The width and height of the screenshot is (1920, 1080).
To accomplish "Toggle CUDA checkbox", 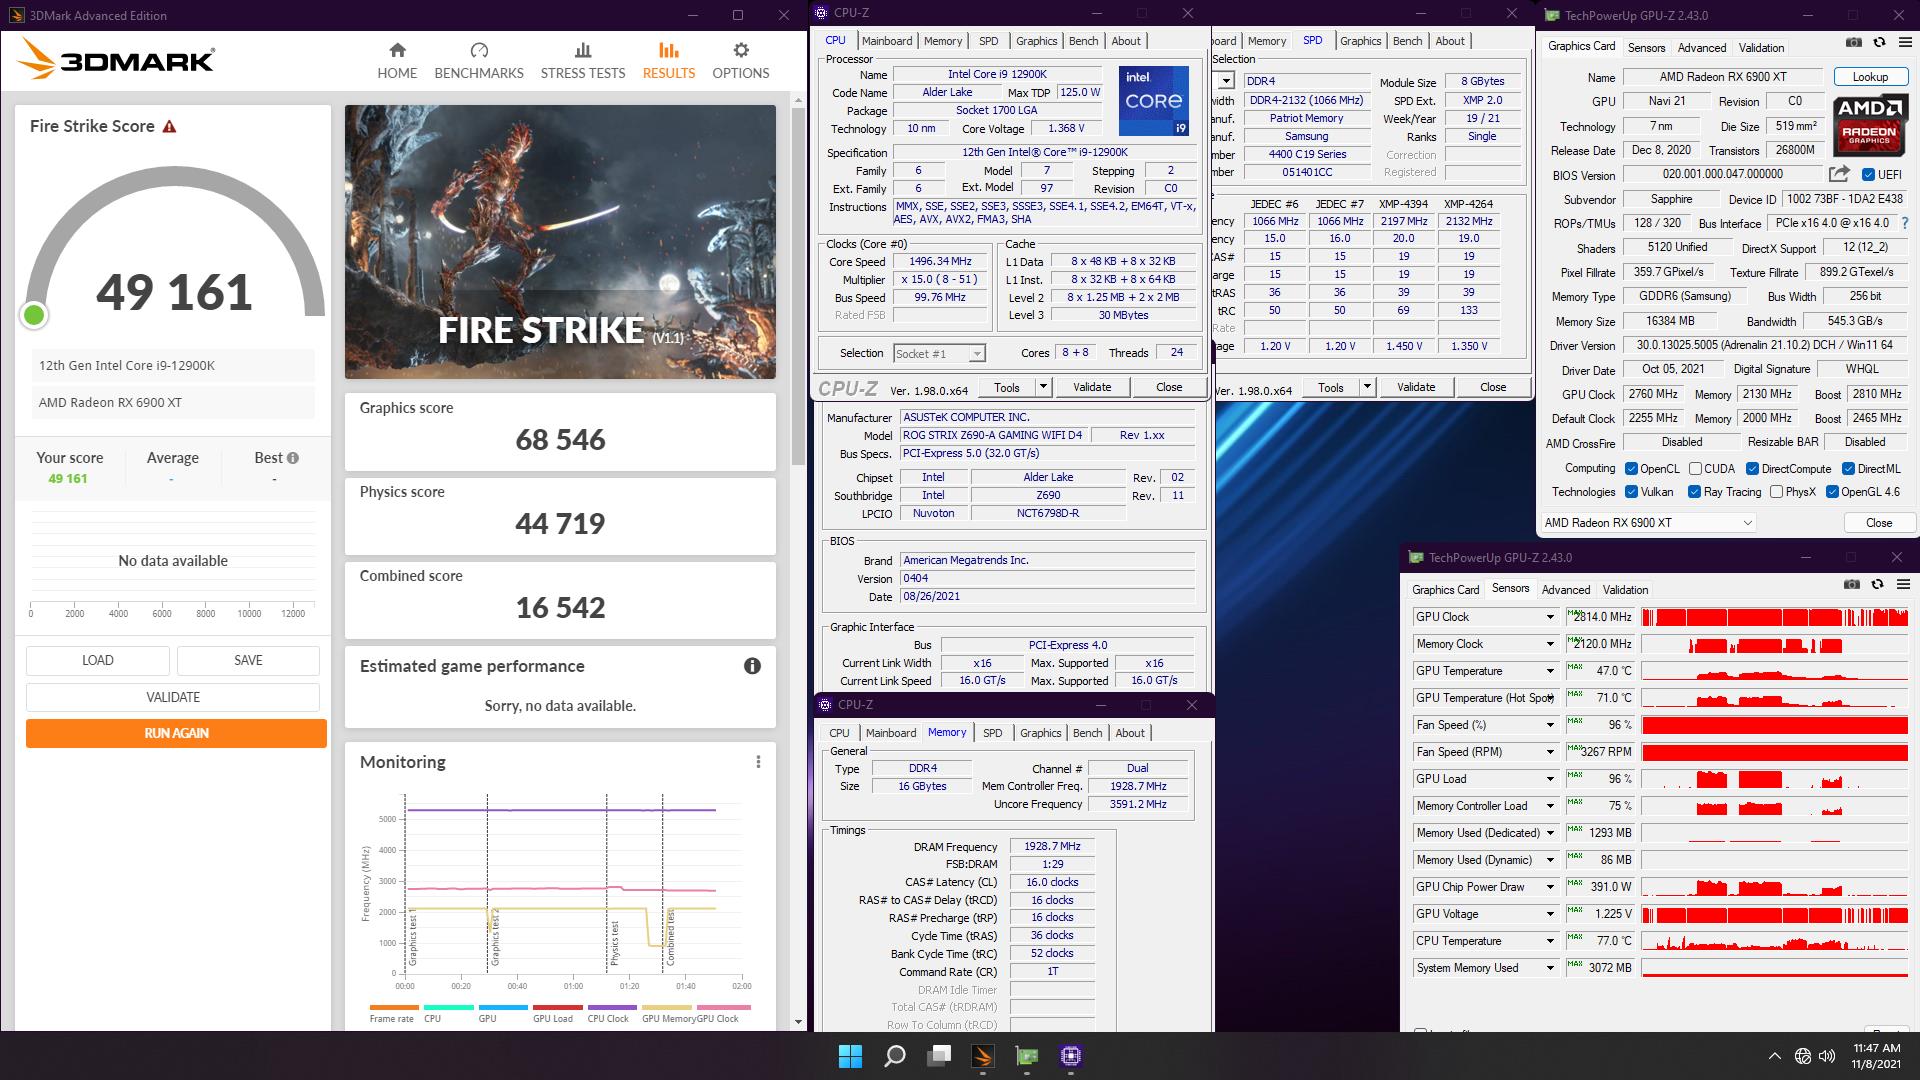I will [1695, 469].
